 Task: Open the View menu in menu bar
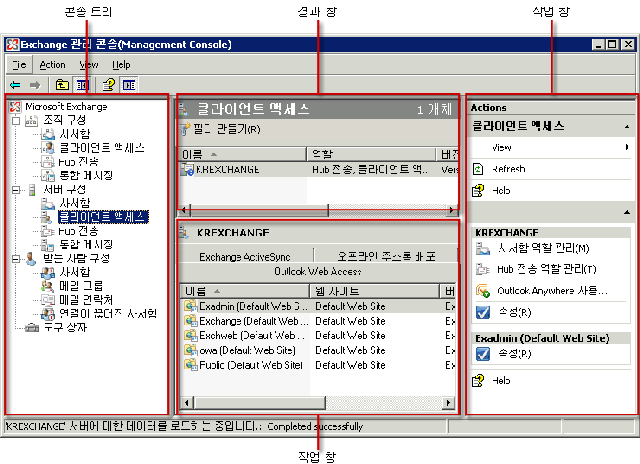pyautogui.click(x=89, y=64)
